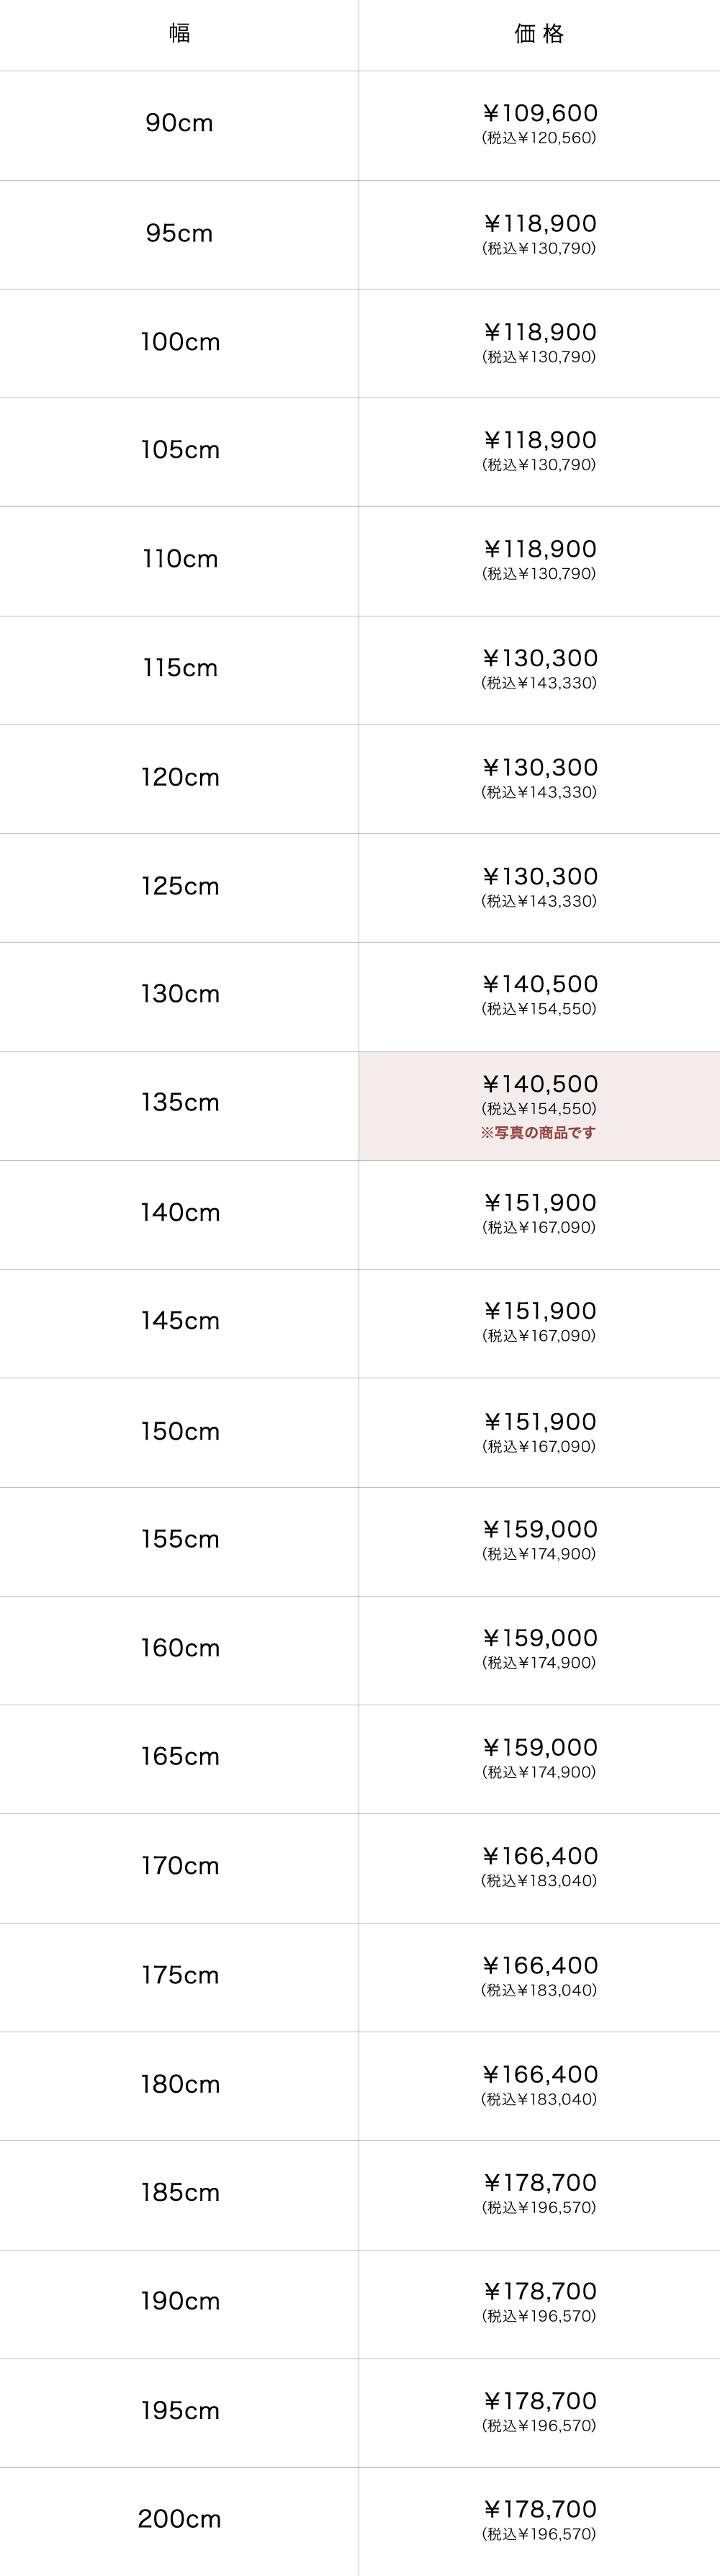This screenshot has width=720, height=2576.
Task: Click the 185cm width cell
Action: click(180, 2192)
